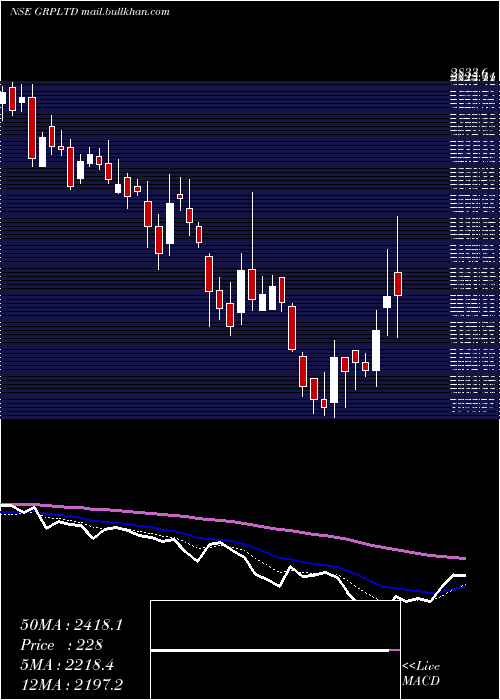Click the last red candlestick on the chart

[398, 283]
